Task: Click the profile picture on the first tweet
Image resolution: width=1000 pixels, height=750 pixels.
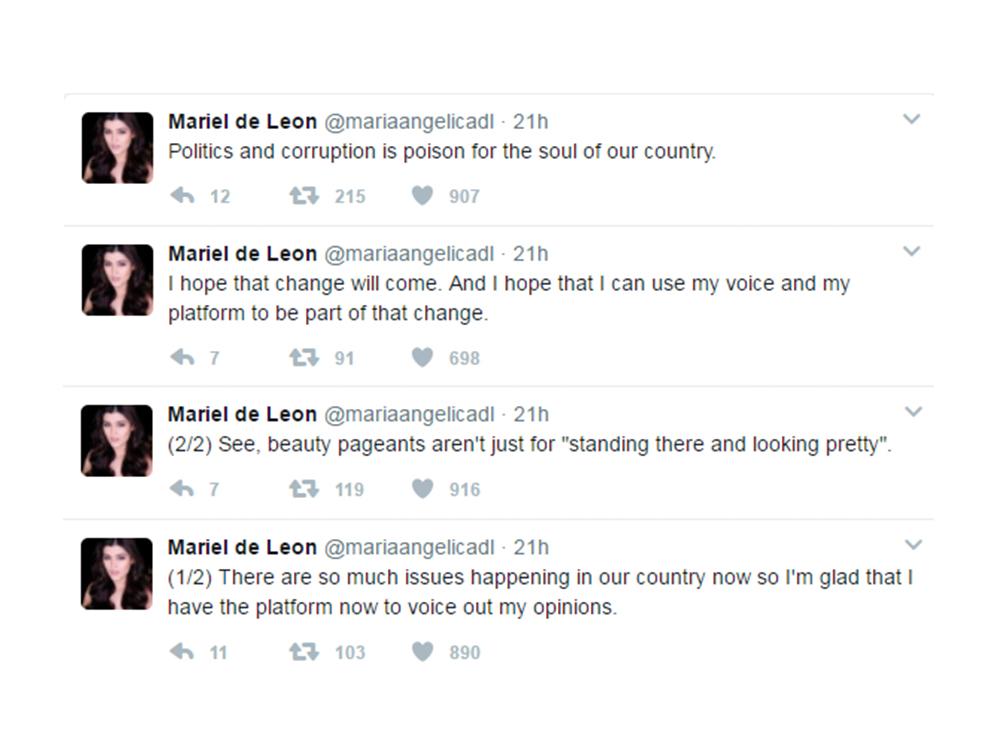Action: 117,148
